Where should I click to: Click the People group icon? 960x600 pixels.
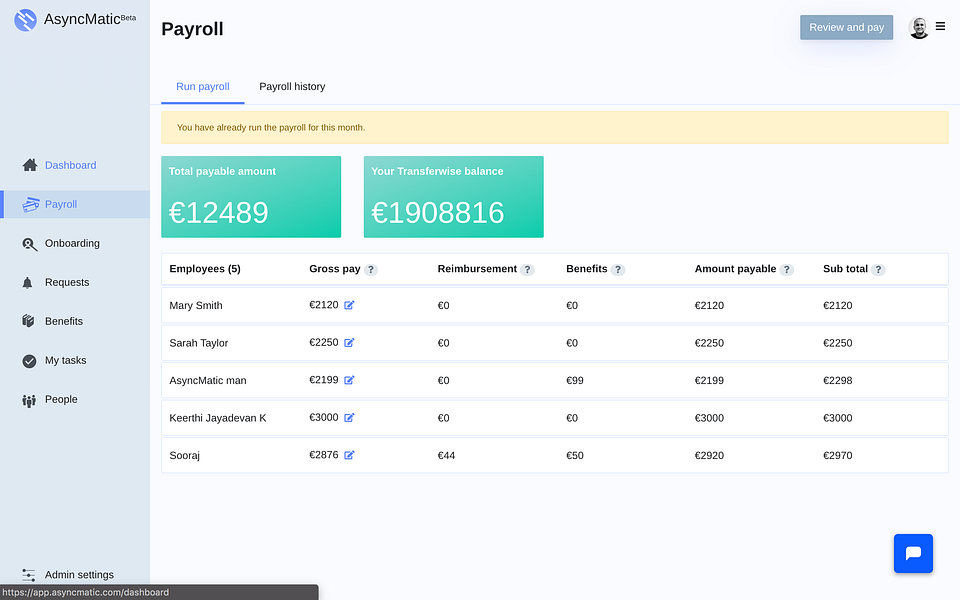point(29,400)
